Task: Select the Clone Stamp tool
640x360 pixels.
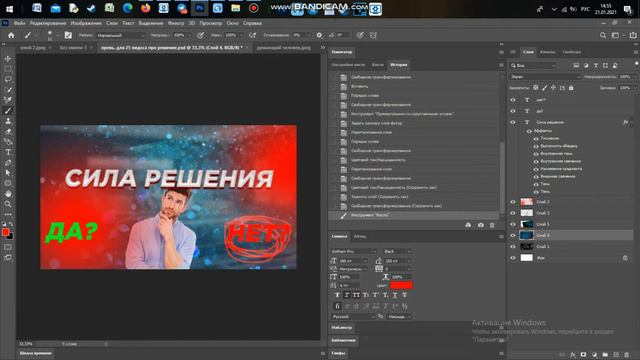Action: 8,121
